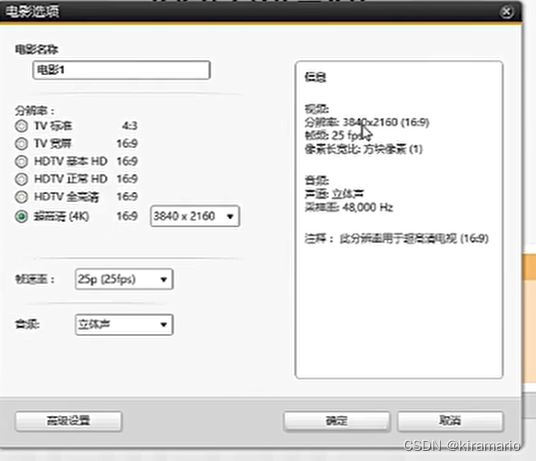This screenshot has height=461, width=536.
Task: Open the 3840 x 2160 resolution dropdown
Action: pos(195,216)
